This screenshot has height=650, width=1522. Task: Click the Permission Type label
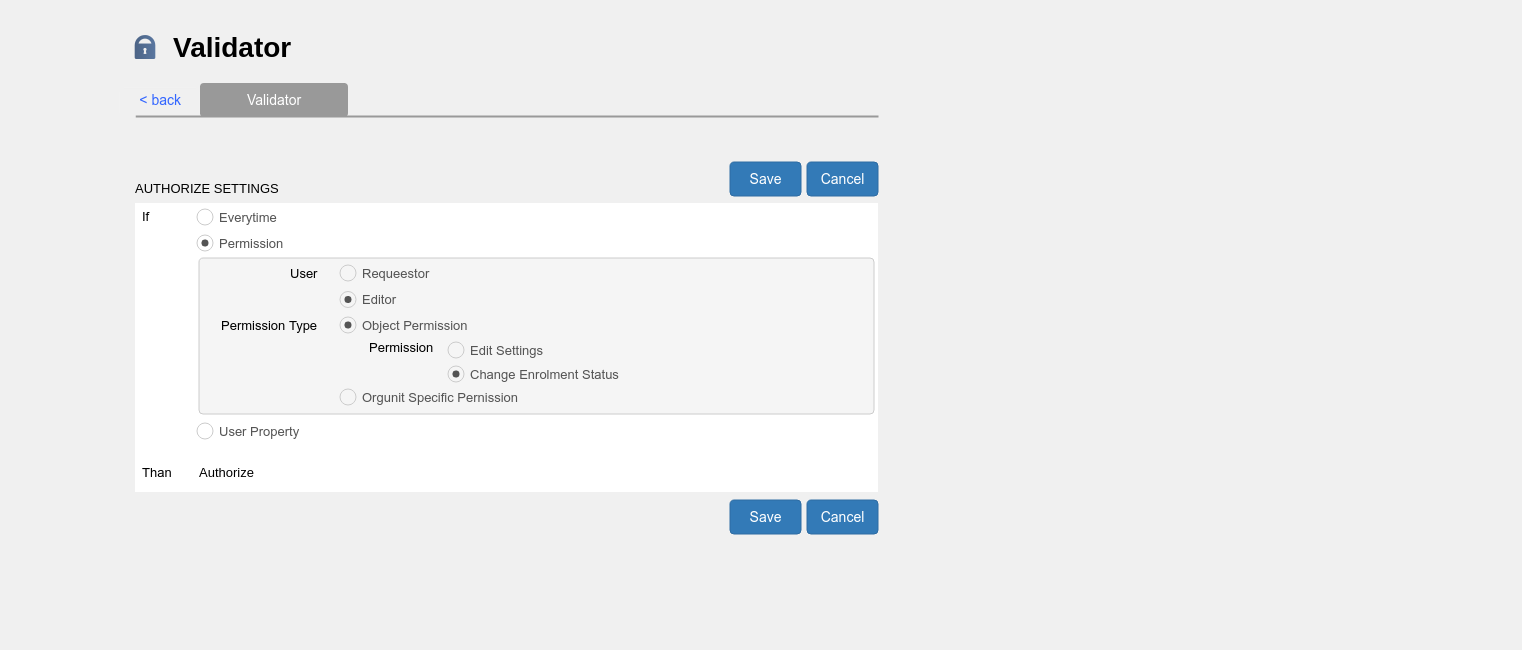[269, 325]
